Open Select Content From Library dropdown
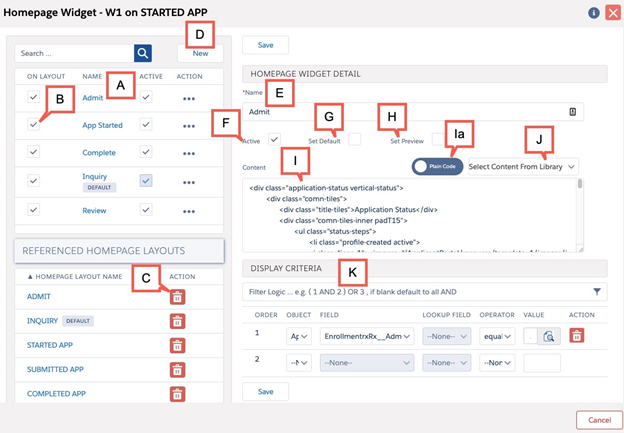624x433 pixels. 522,166
